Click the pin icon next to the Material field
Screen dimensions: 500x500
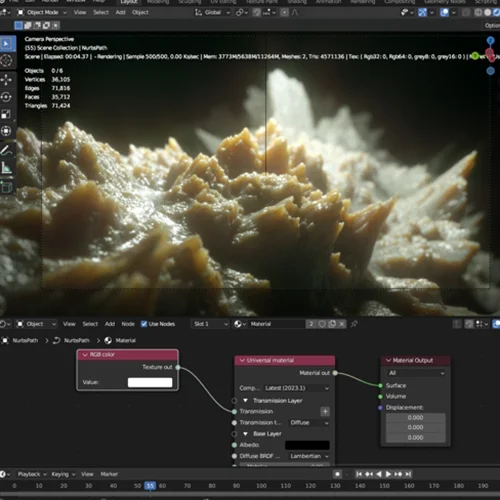354,324
